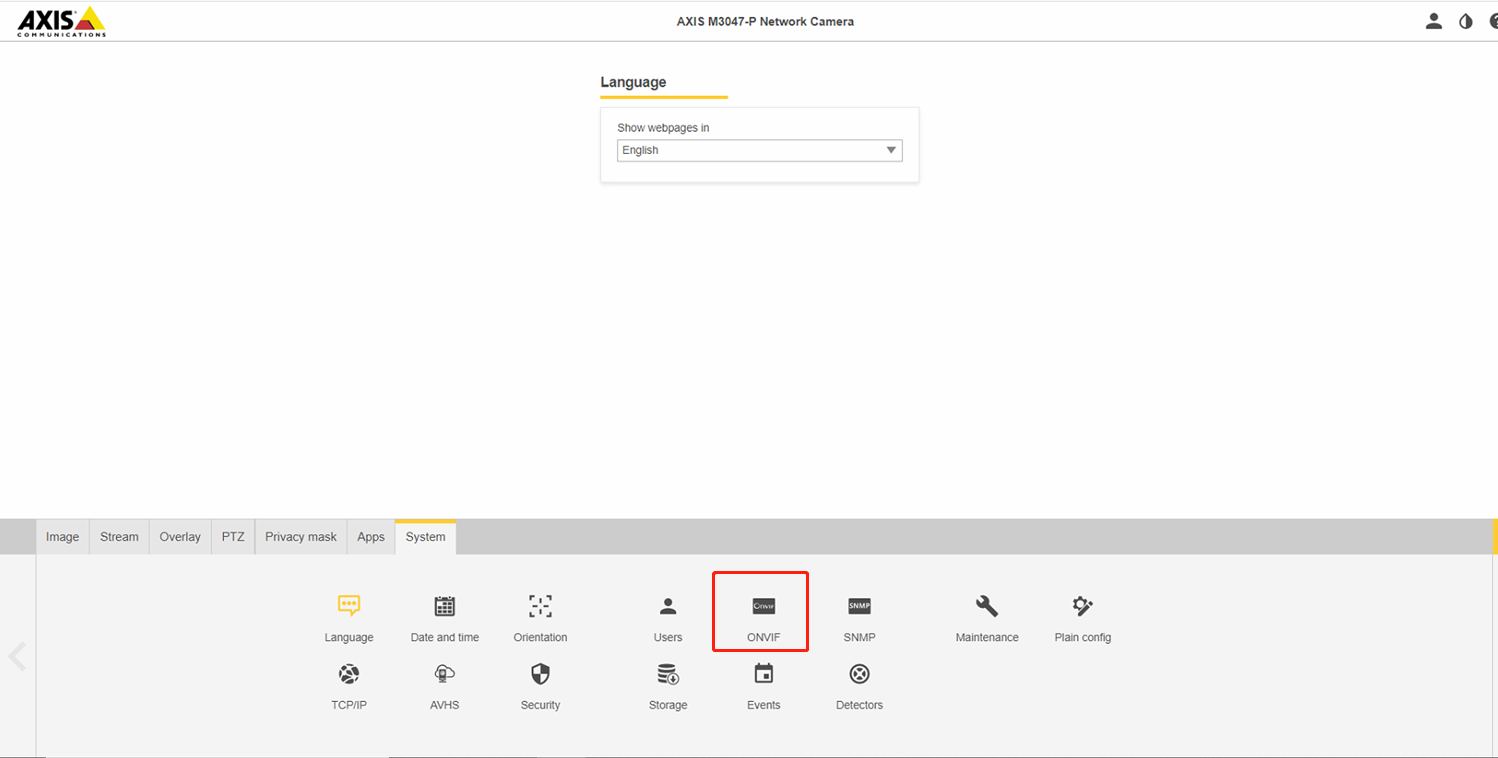The image size is (1498, 758).
Task: Open the Detectors settings icon
Action: tap(859, 674)
